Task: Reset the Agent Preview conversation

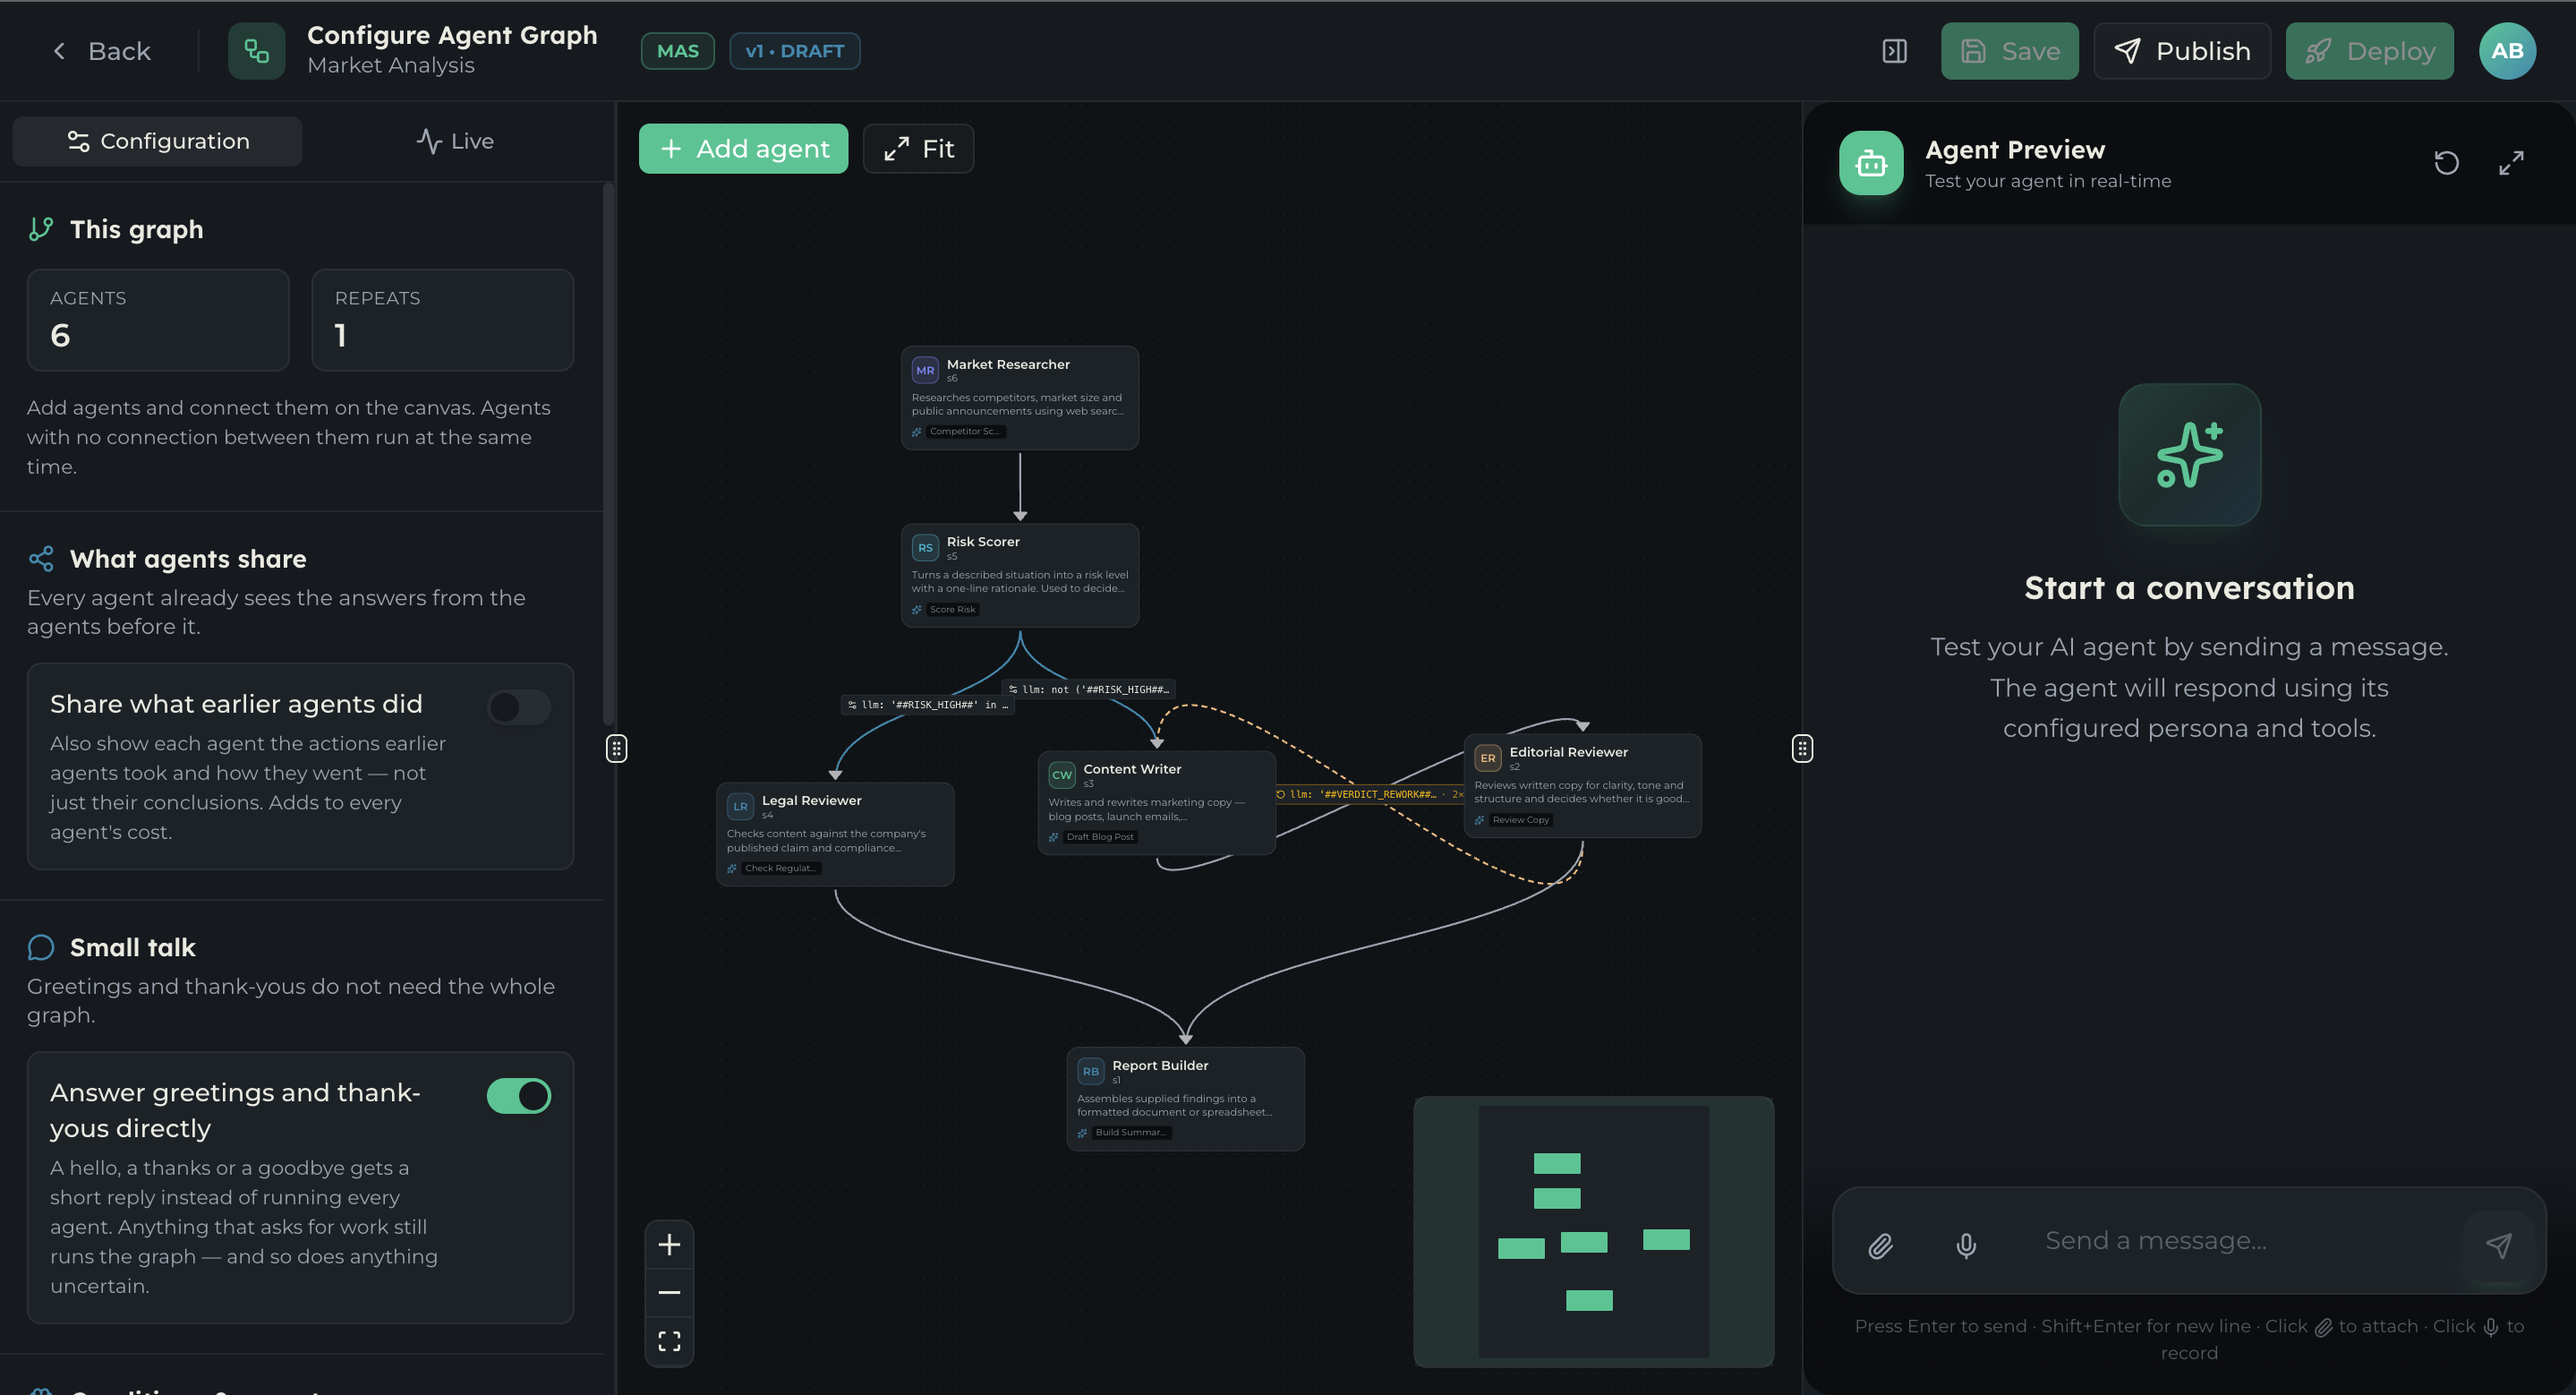Action: pos(2446,163)
